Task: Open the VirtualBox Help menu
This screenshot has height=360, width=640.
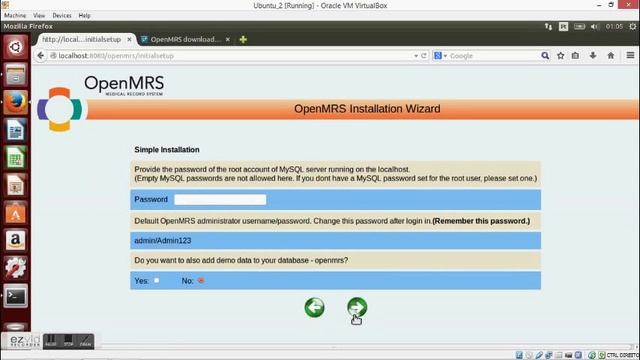Action: coord(84,16)
